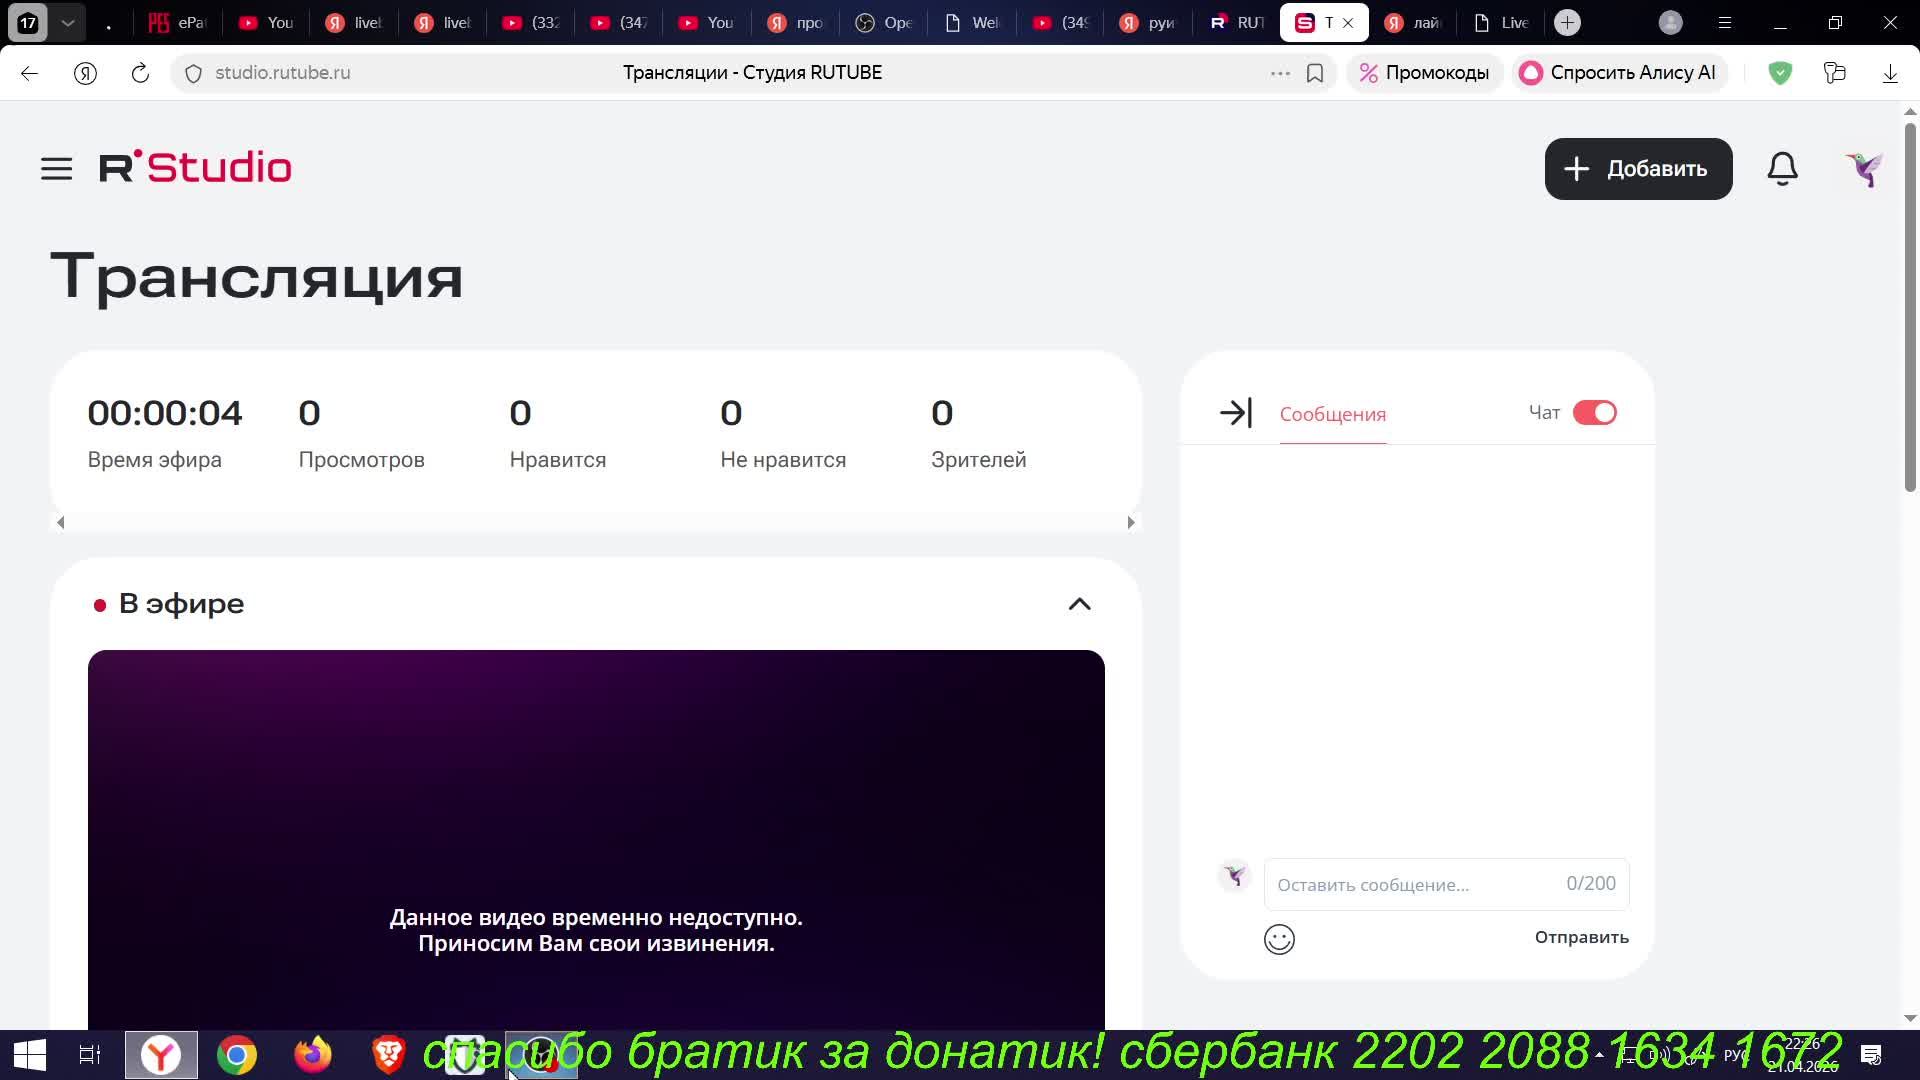Viewport: 1920px width, 1080px height.
Task: Open the emoji picker smiley icon
Action: tap(1279, 939)
